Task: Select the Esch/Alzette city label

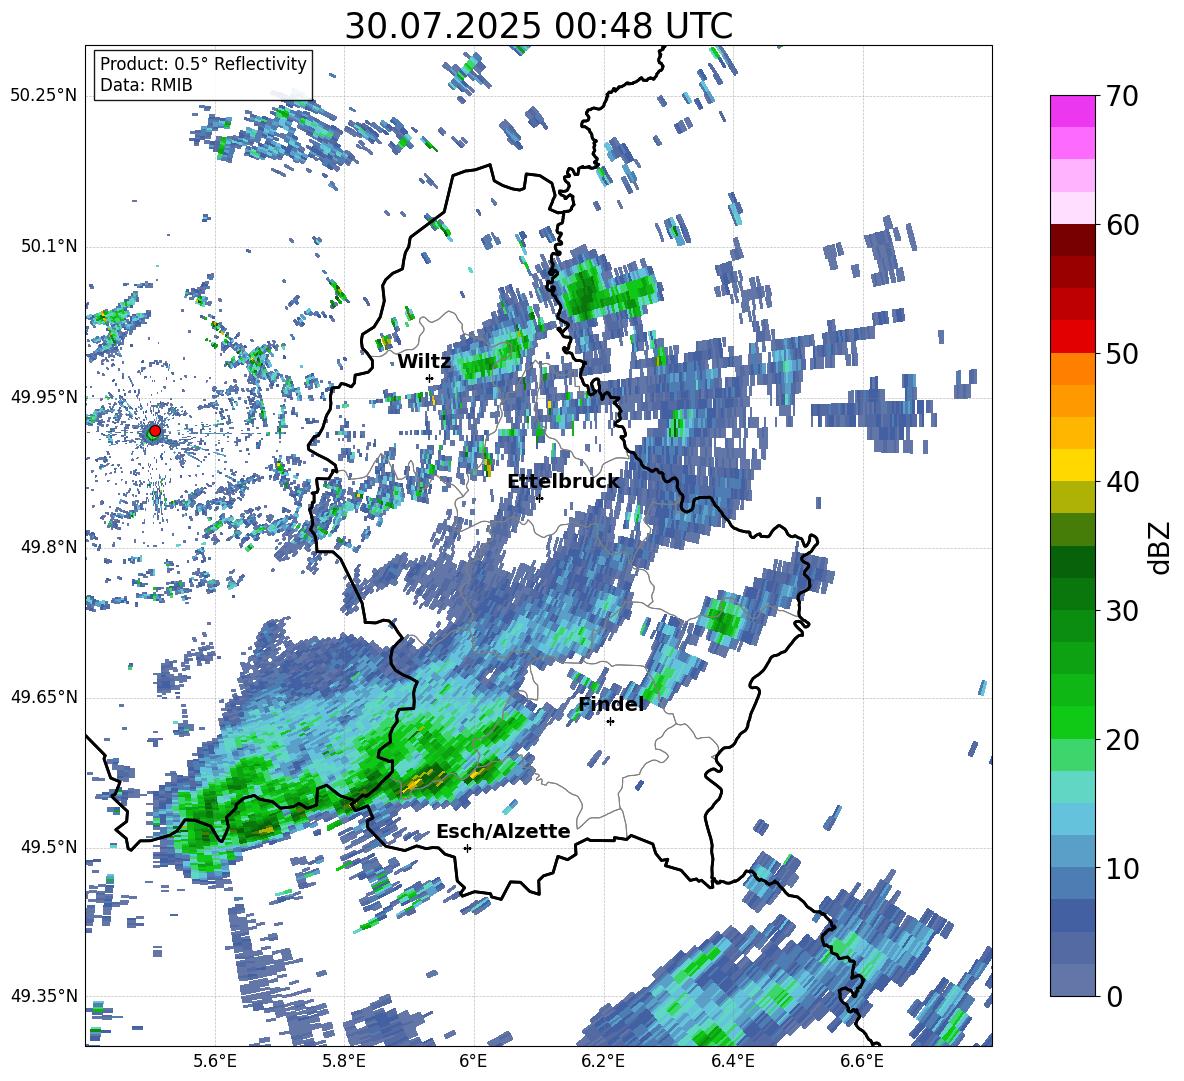Action: pyautogui.click(x=503, y=831)
